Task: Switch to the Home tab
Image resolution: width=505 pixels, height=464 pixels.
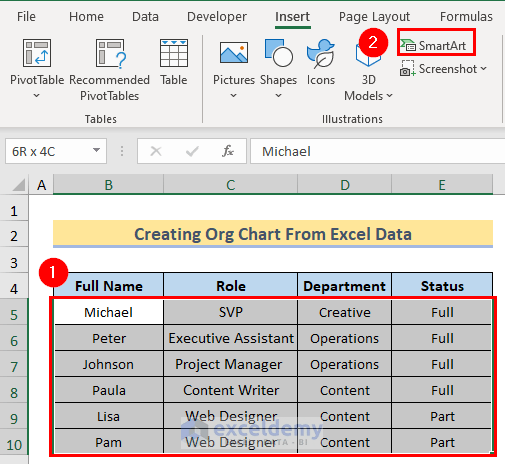Action: tap(86, 16)
